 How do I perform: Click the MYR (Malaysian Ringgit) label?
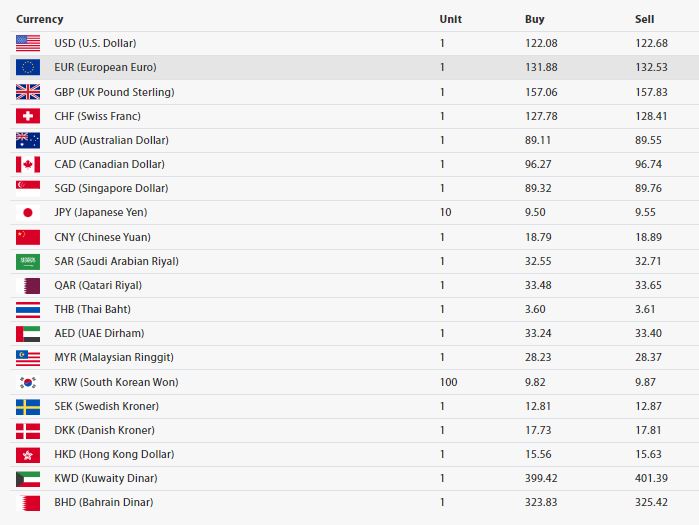pyautogui.click(x=114, y=357)
